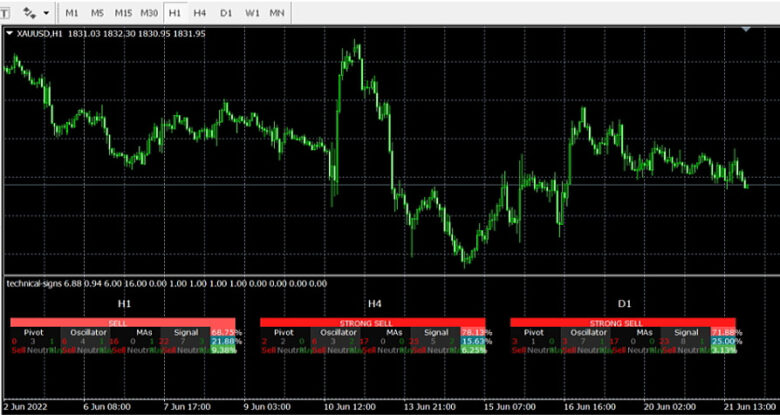Set the weekly W1 timeframe
Viewport: 780px width, 415px height.
252,13
